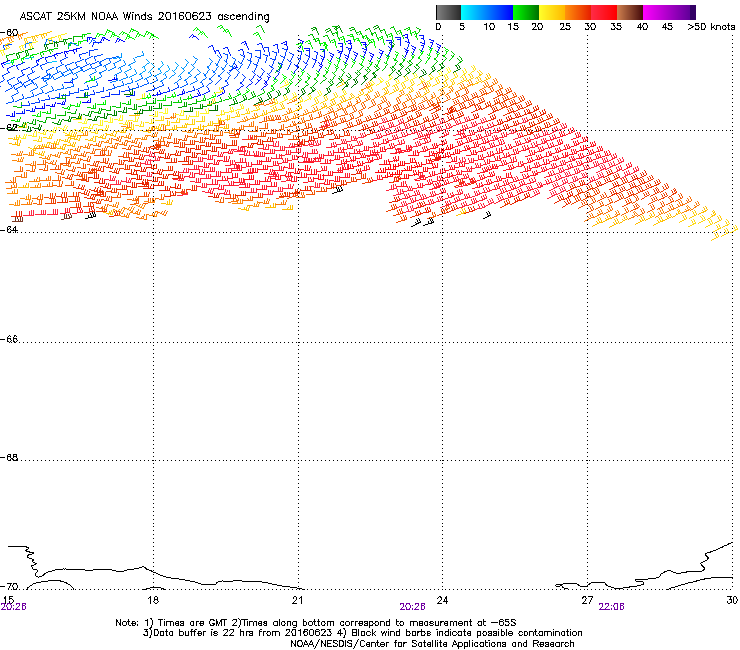
Task: Click the '-62' latitude axis label
Action: point(9,127)
